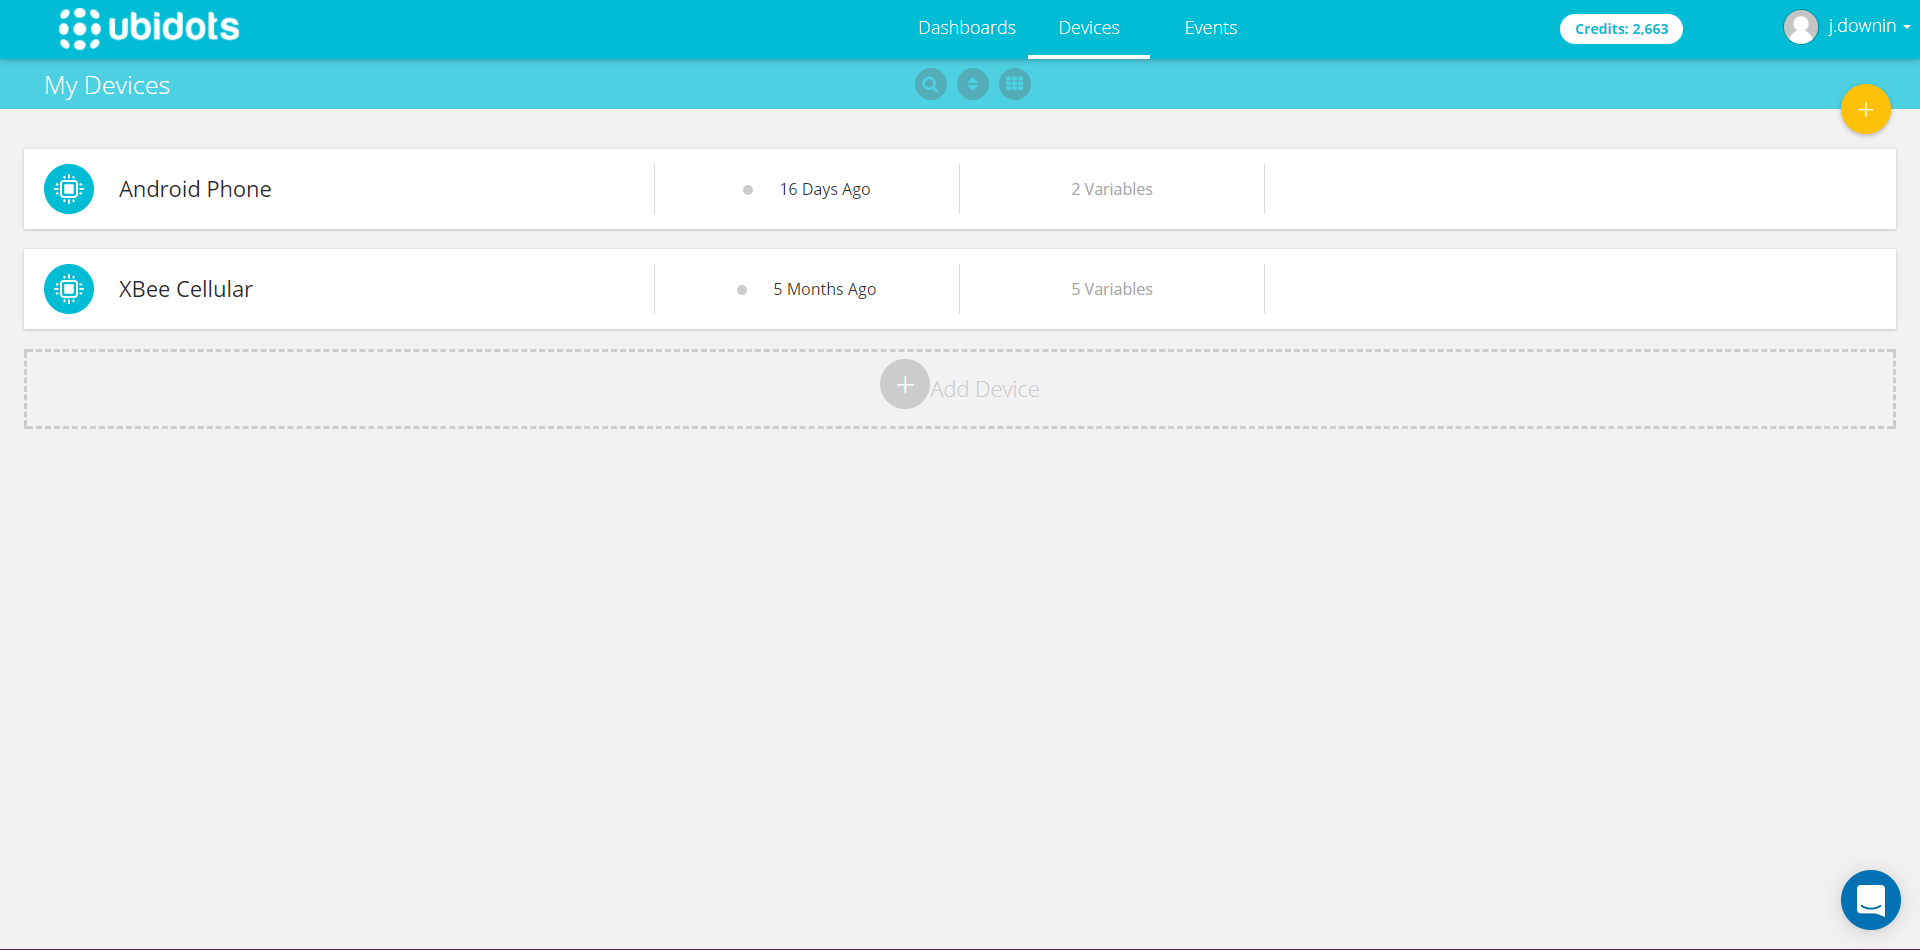The height and width of the screenshot is (950, 1920).
Task: Click the sort devices icon
Action: [972, 84]
